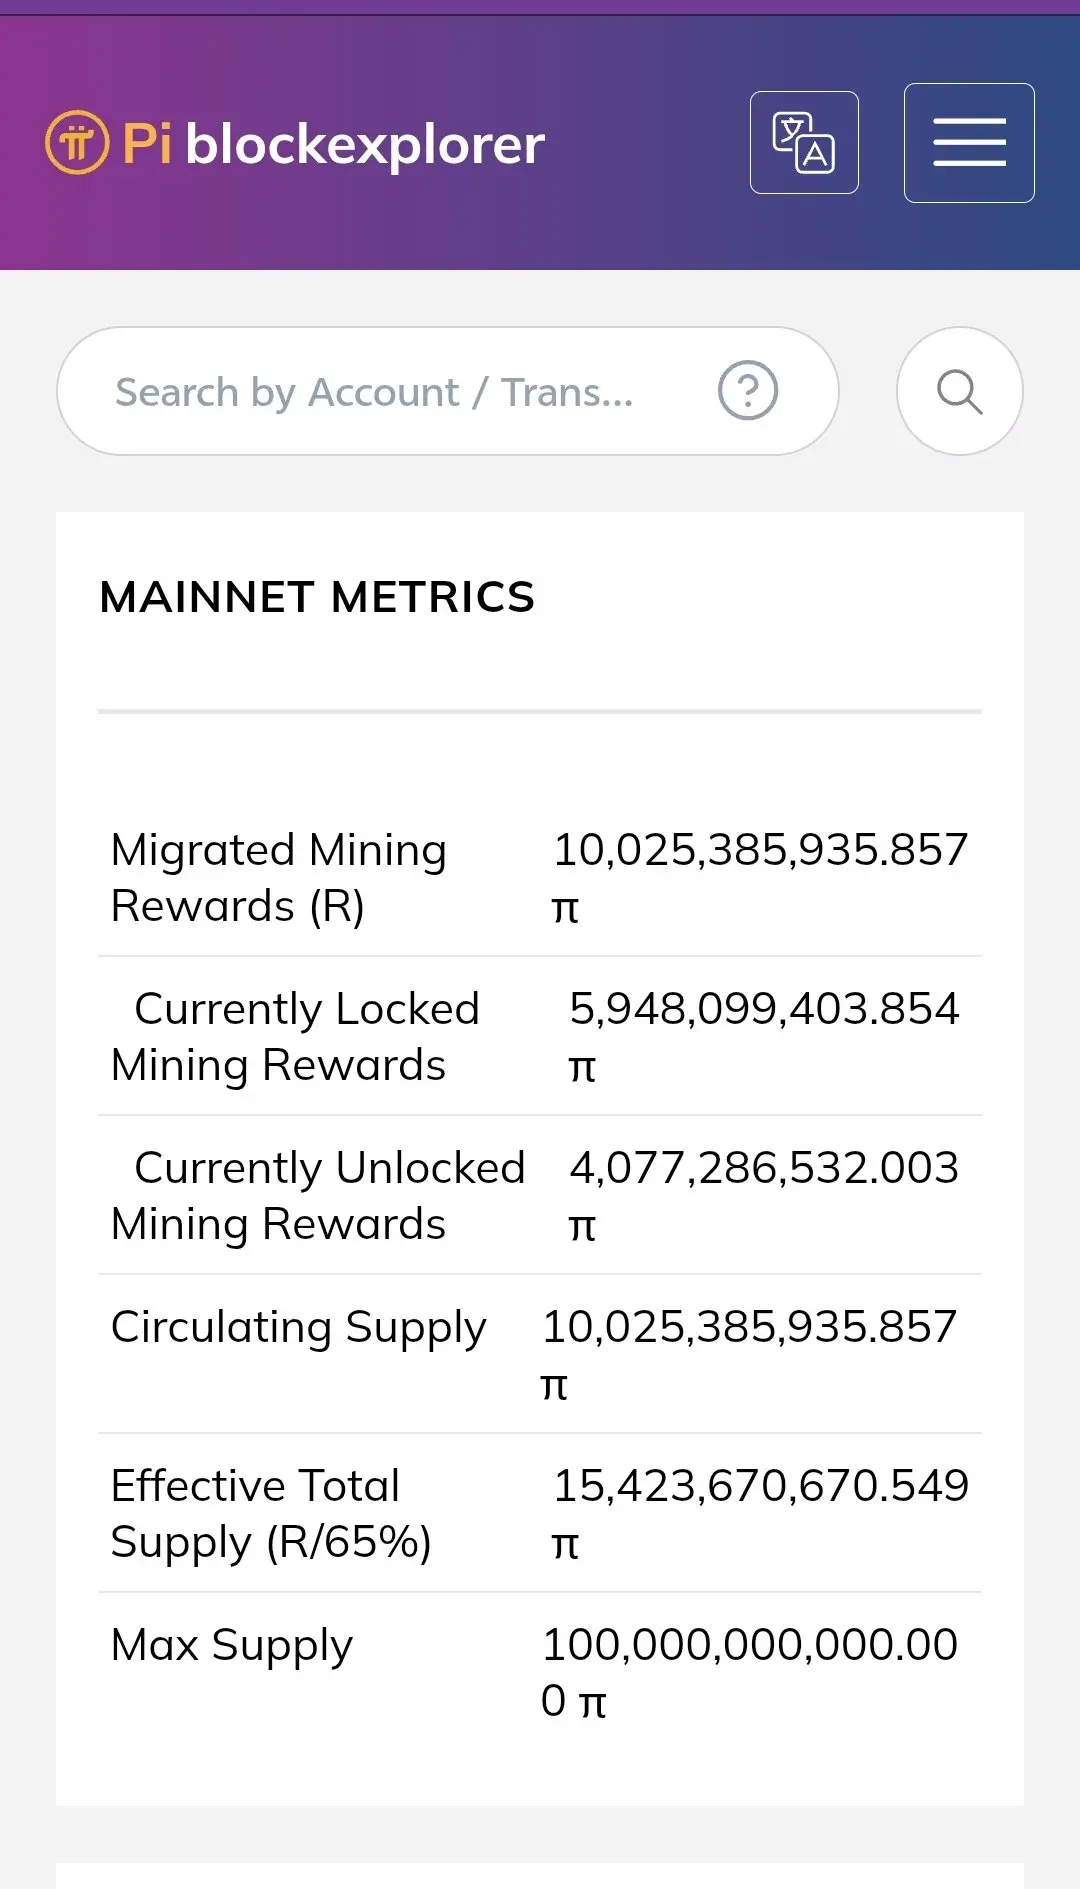Click the Max Supply value 100,000,000,000
The width and height of the screenshot is (1080, 1889).
click(x=749, y=1646)
